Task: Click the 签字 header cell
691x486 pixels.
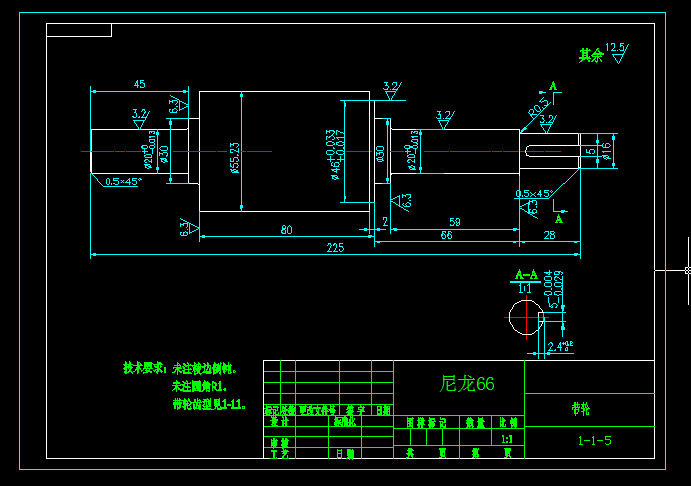Action: pos(355,411)
